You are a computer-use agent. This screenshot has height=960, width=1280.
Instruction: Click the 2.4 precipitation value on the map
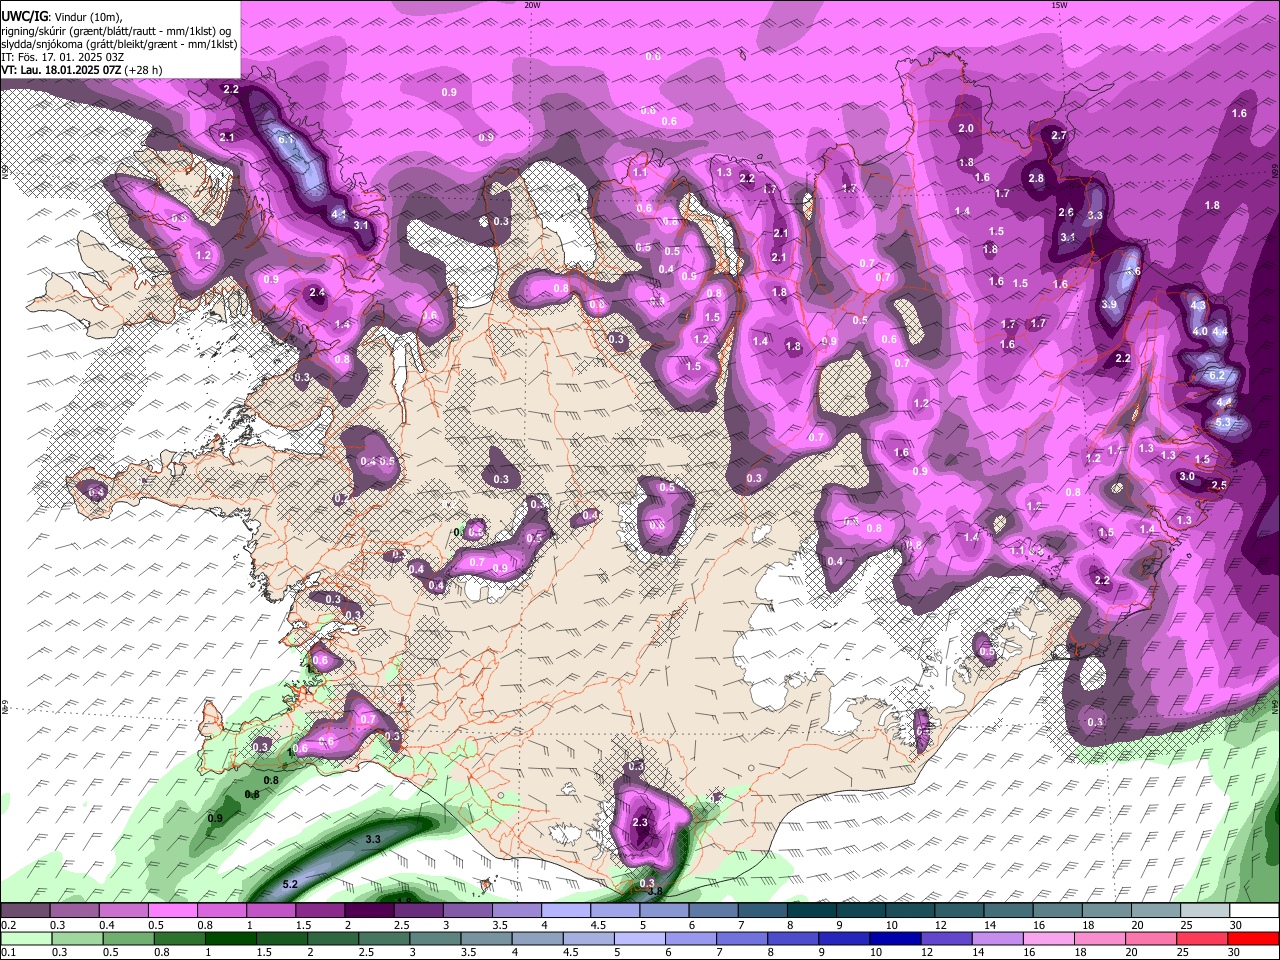pyautogui.click(x=317, y=293)
